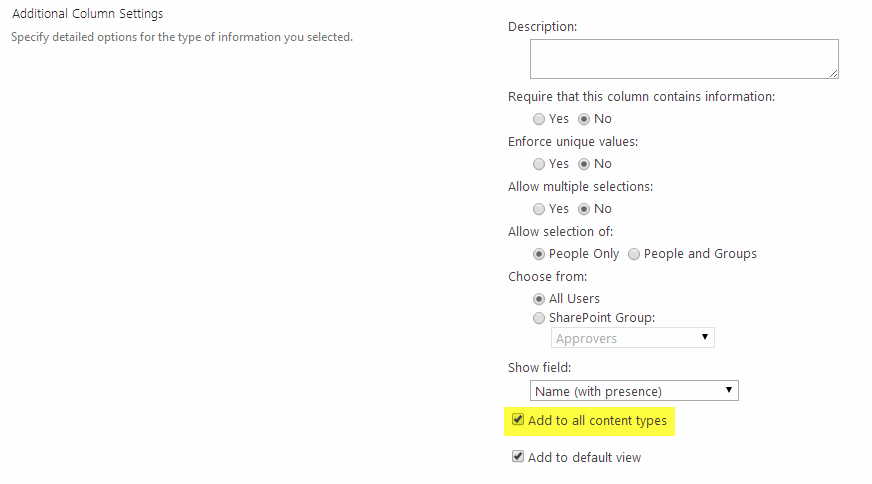Expand the Name (with presence) dropdown
The image size is (872, 484).
(634, 391)
